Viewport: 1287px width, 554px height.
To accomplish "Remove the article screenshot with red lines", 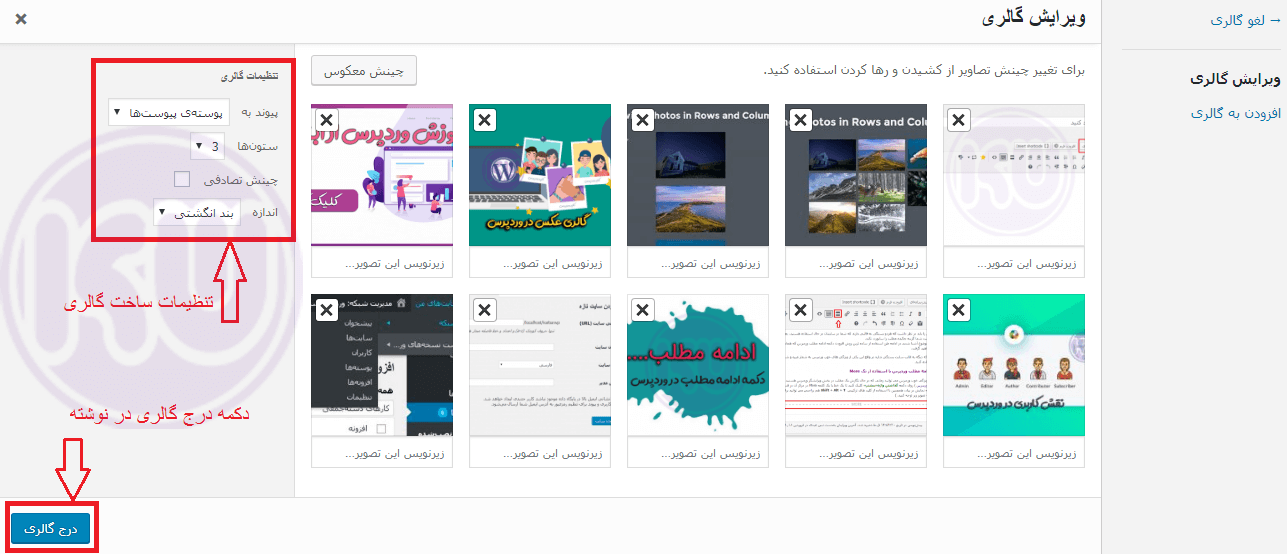I will (x=800, y=310).
